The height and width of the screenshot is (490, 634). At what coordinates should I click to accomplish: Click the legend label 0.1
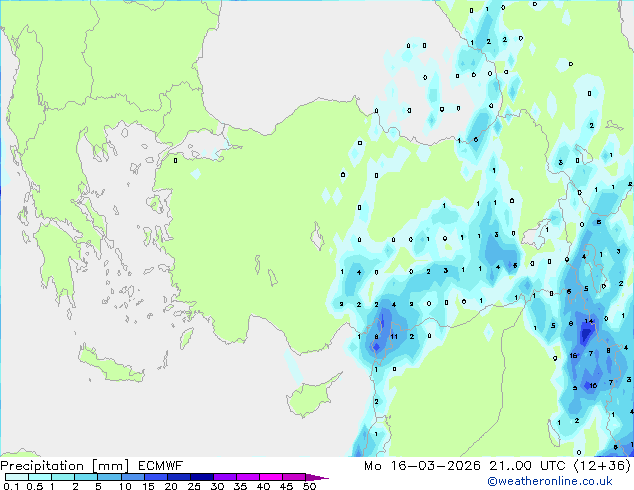tap(11, 486)
